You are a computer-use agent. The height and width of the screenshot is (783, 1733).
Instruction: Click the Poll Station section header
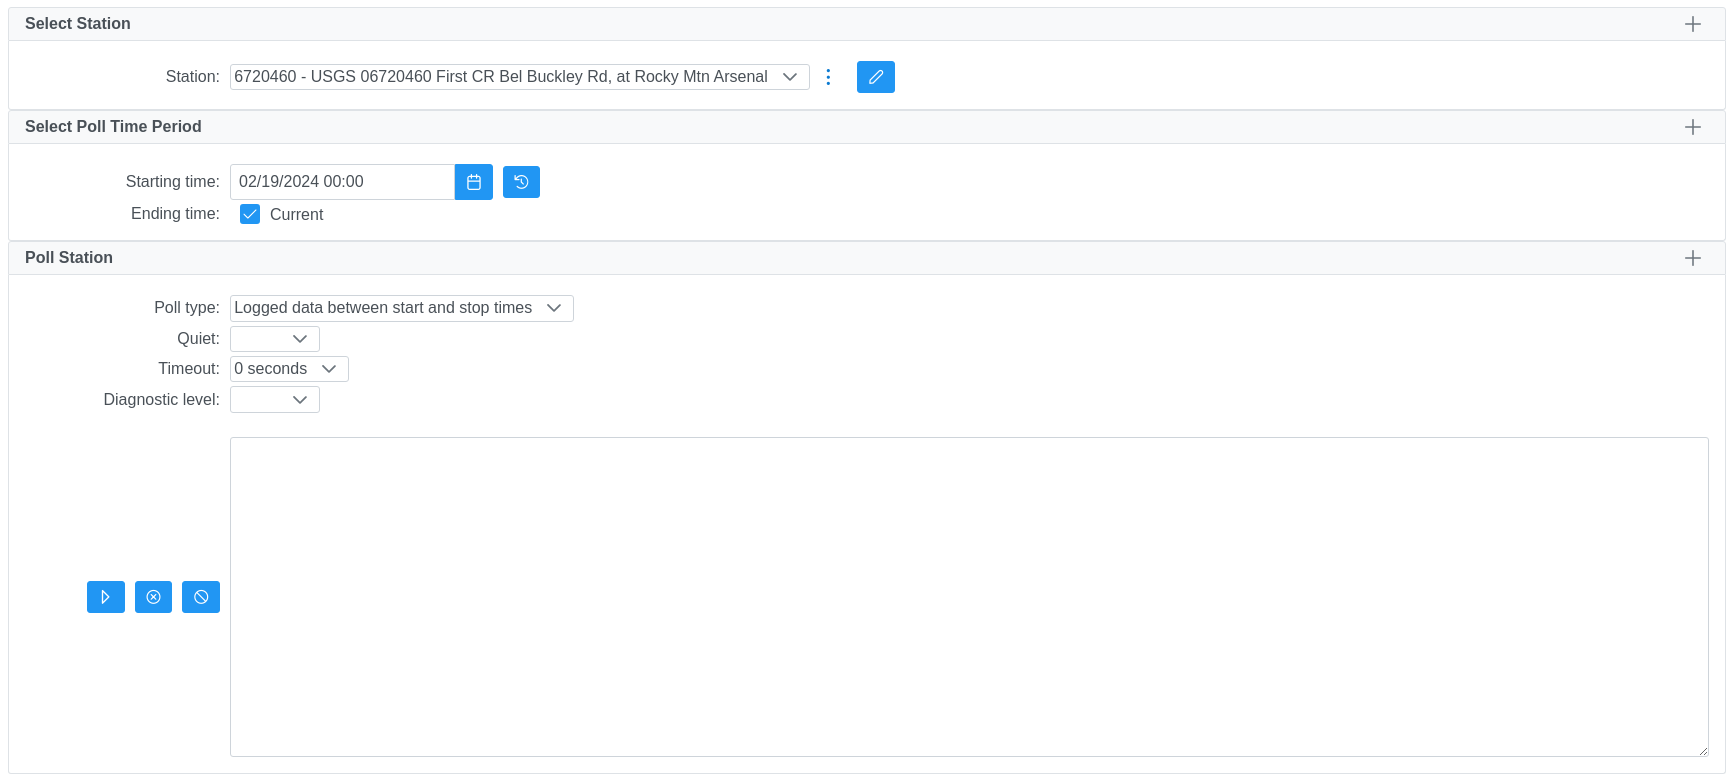click(x=69, y=258)
